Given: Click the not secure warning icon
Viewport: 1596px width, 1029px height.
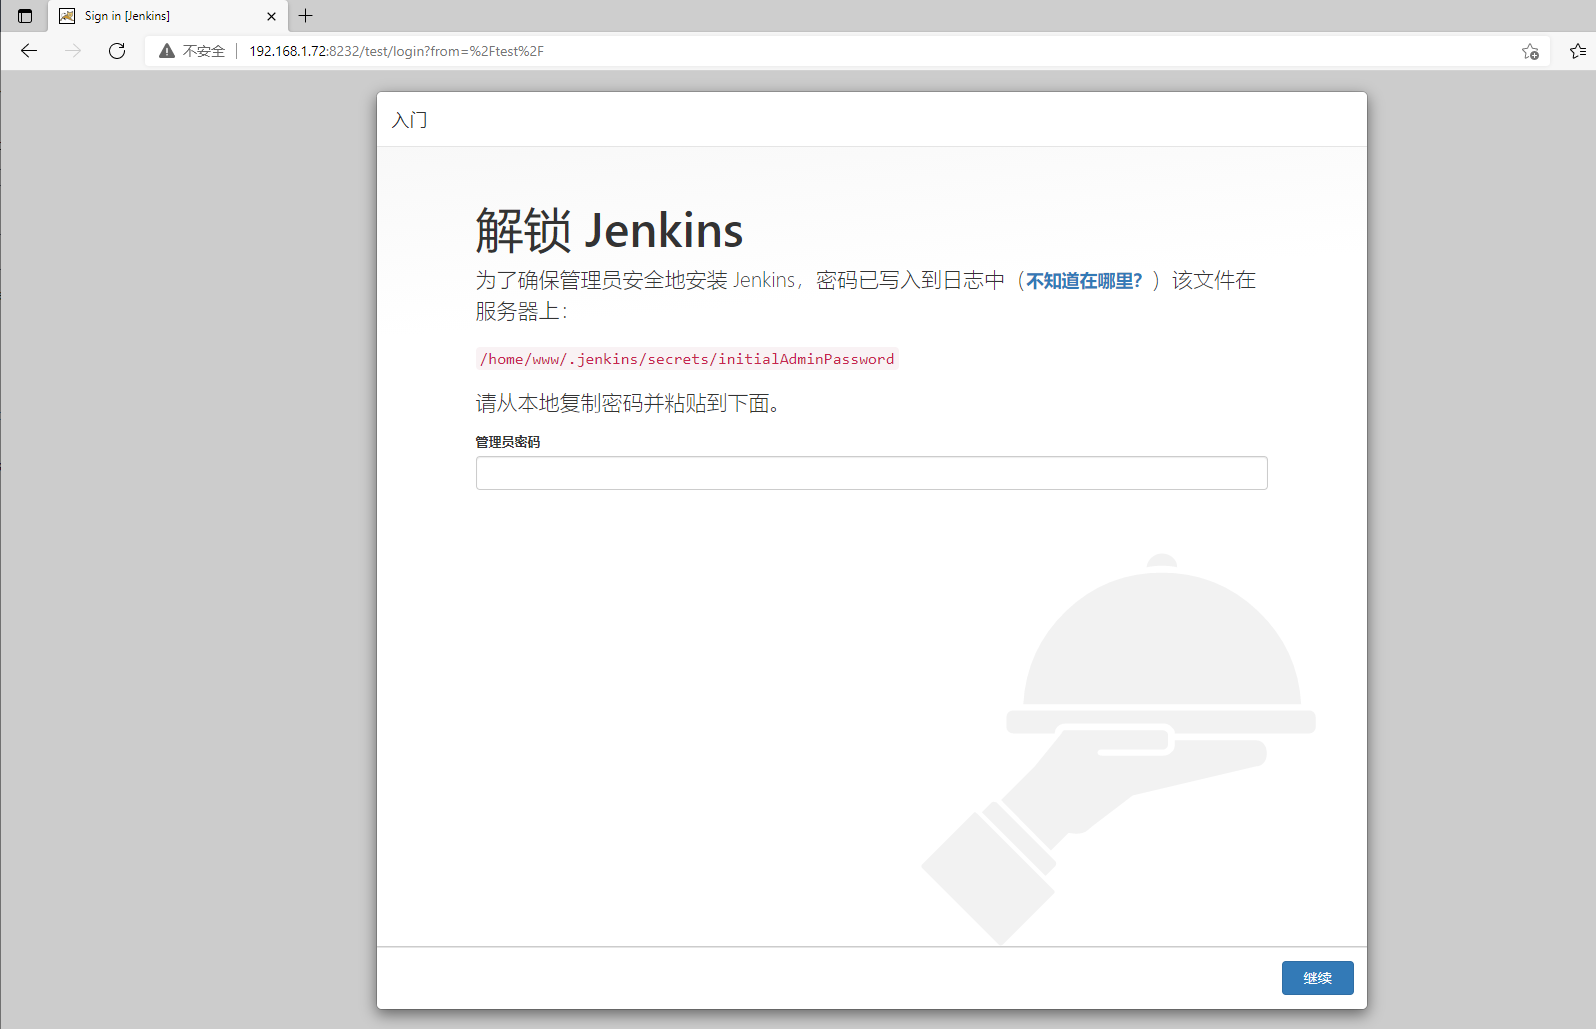Looking at the screenshot, I should click(x=167, y=51).
